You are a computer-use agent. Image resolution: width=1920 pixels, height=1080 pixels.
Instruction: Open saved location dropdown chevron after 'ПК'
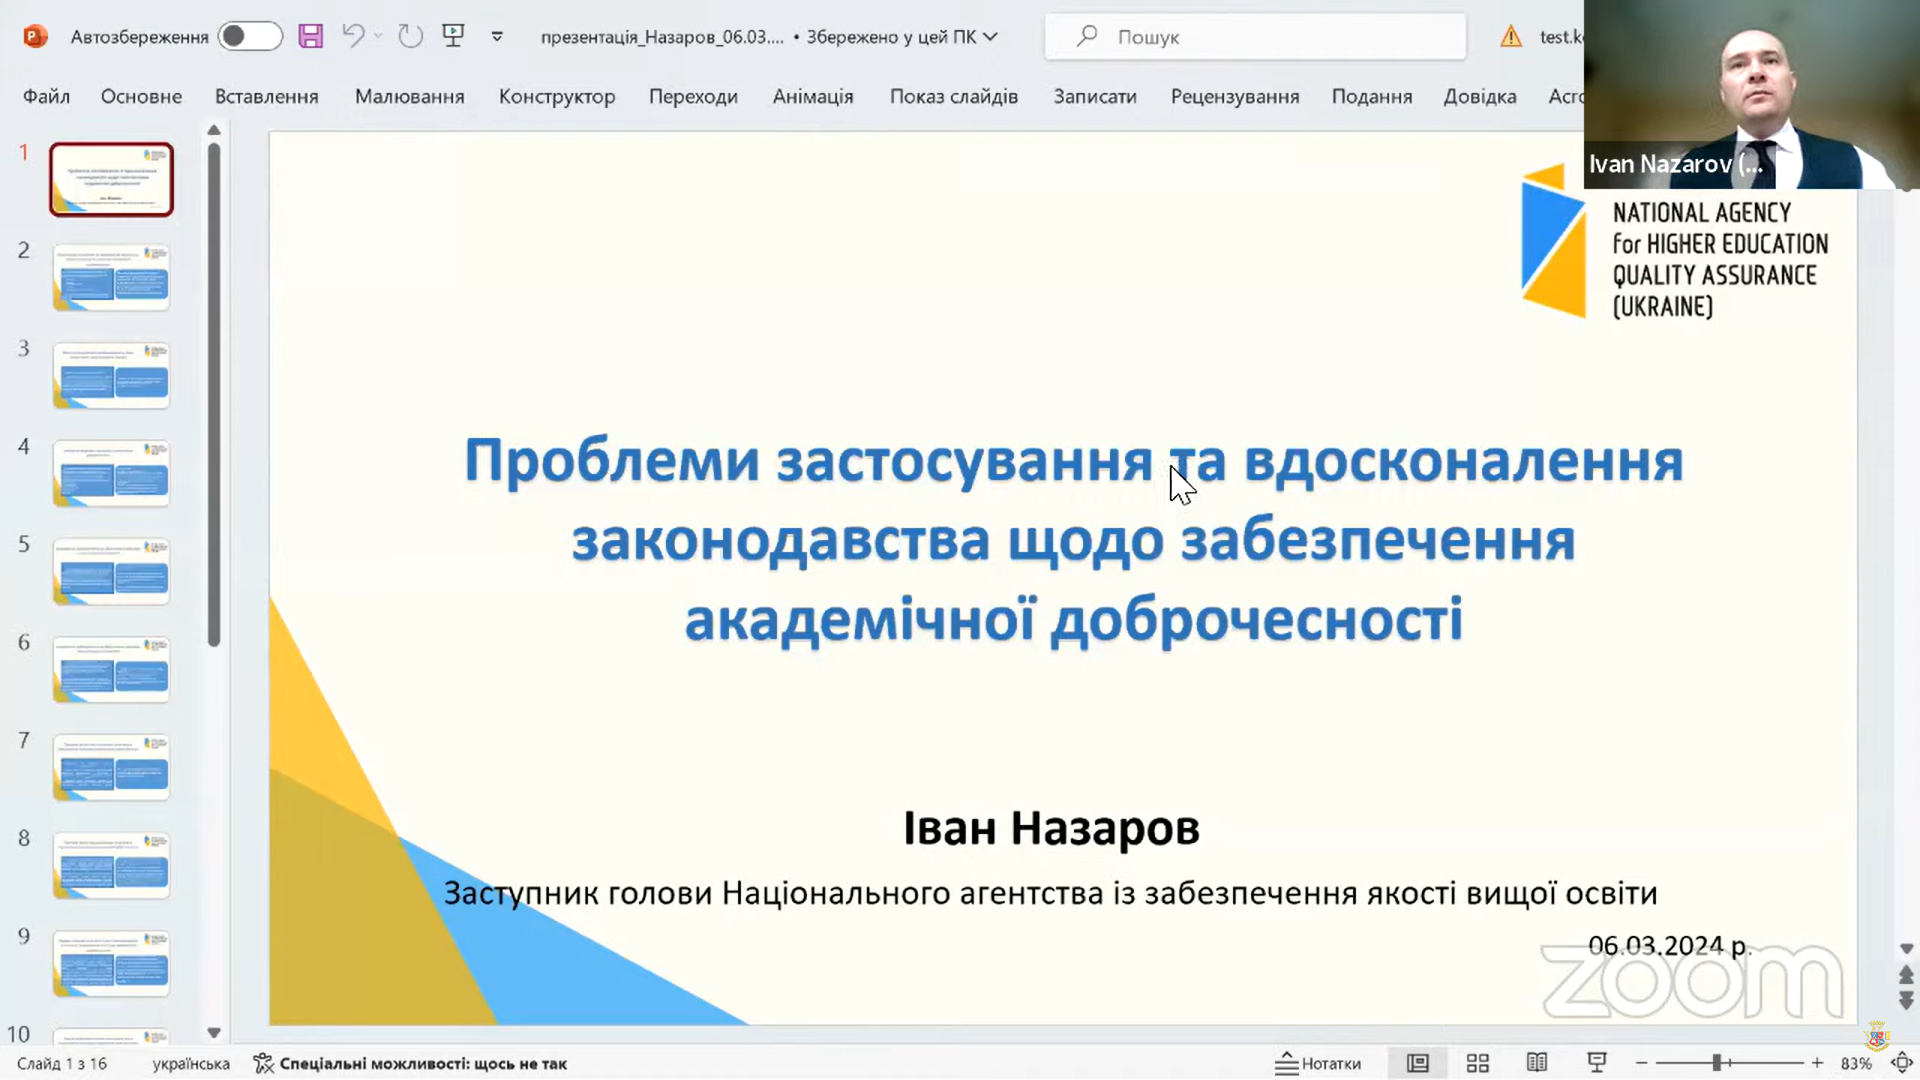coord(990,37)
